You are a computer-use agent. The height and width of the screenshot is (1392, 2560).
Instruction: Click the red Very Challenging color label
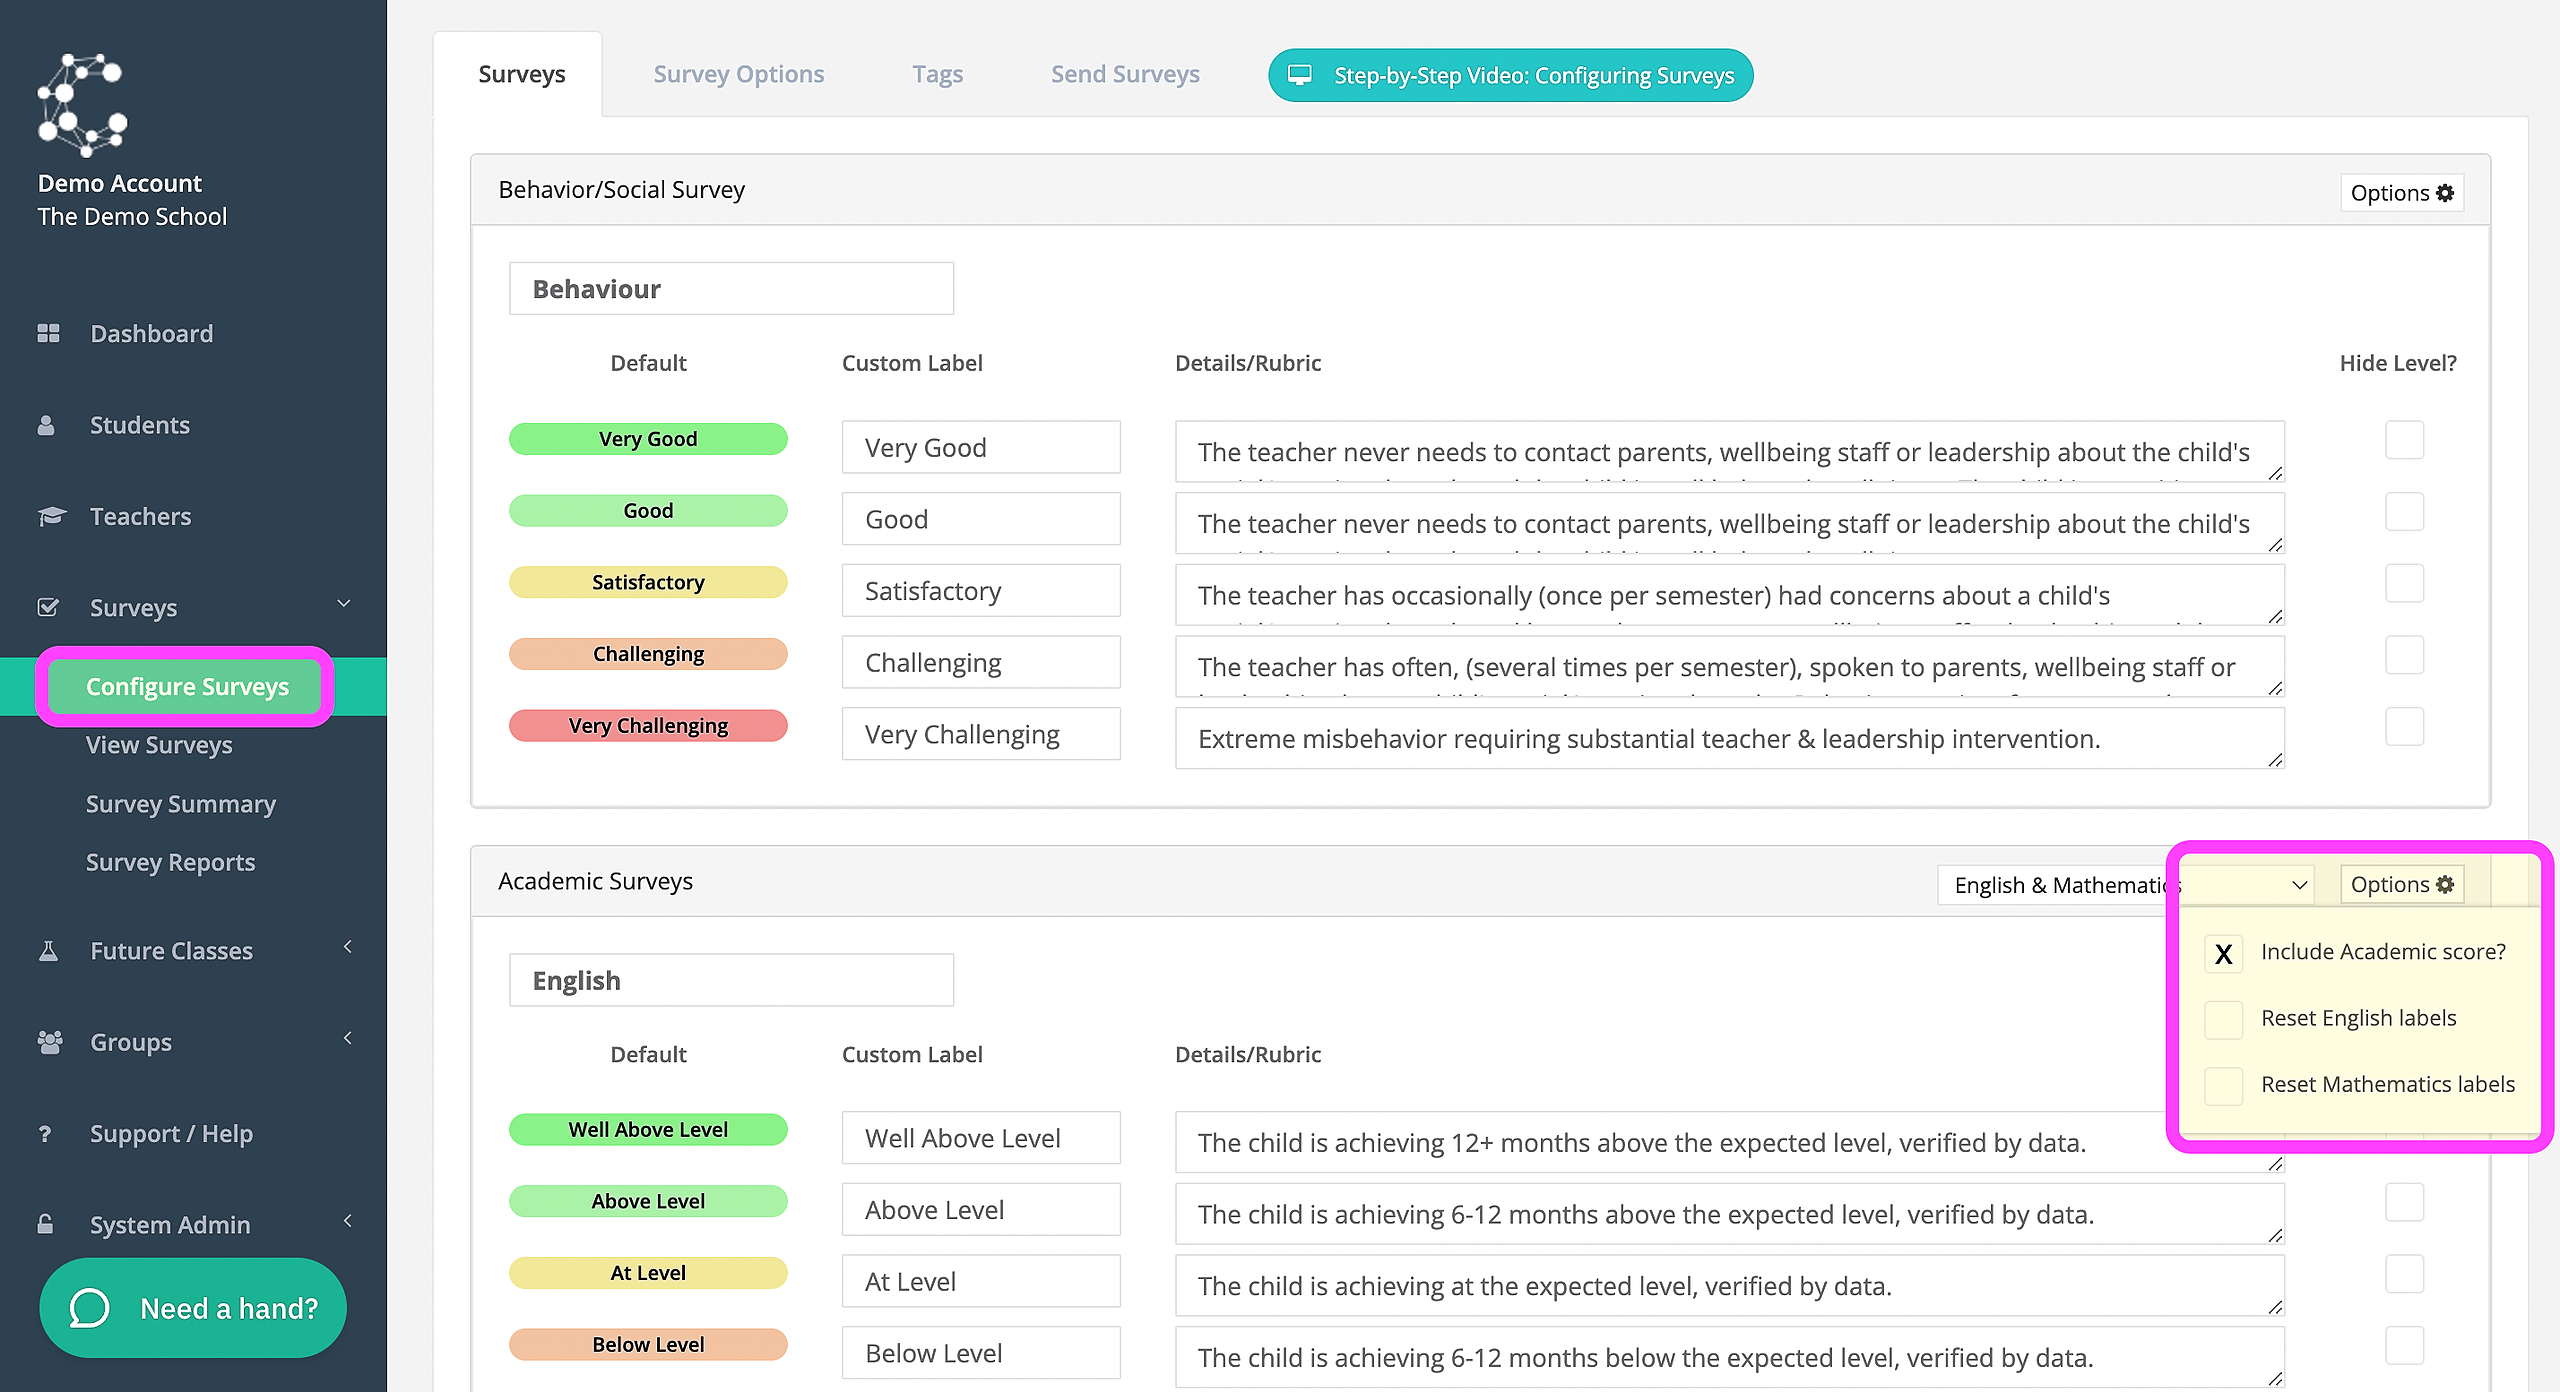[648, 725]
